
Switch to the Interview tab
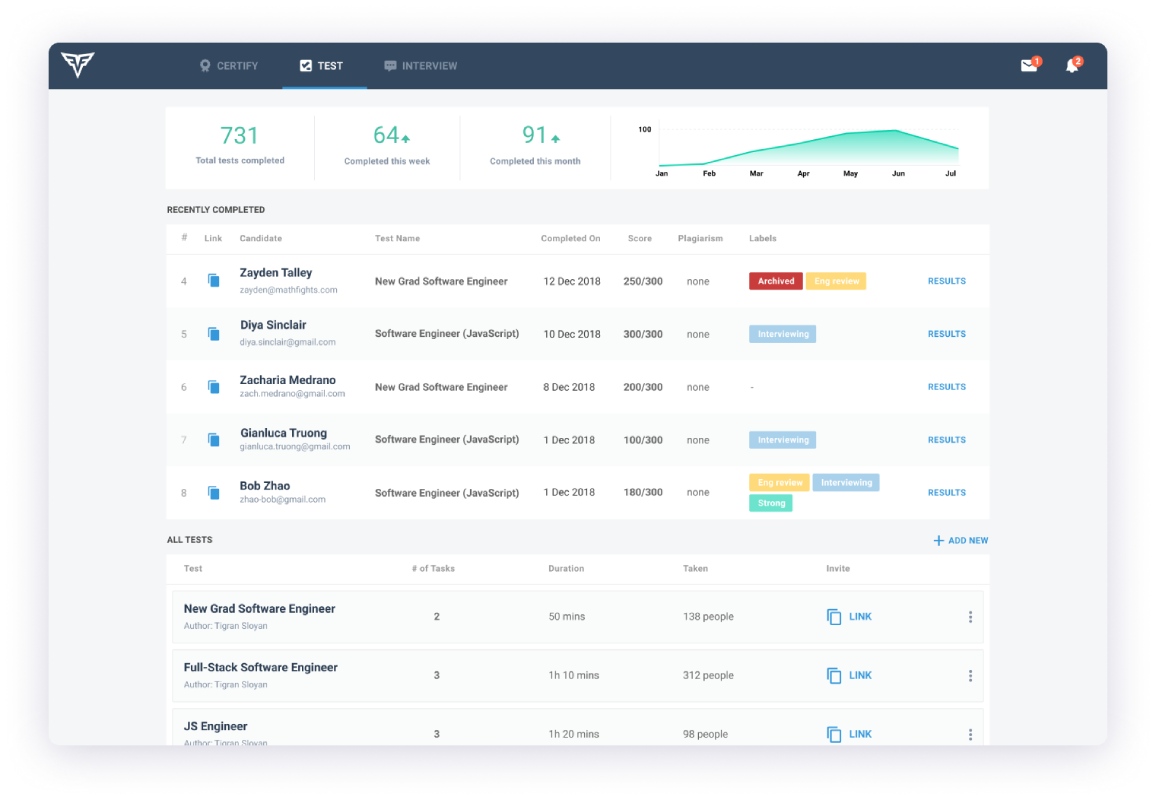coord(420,66)
